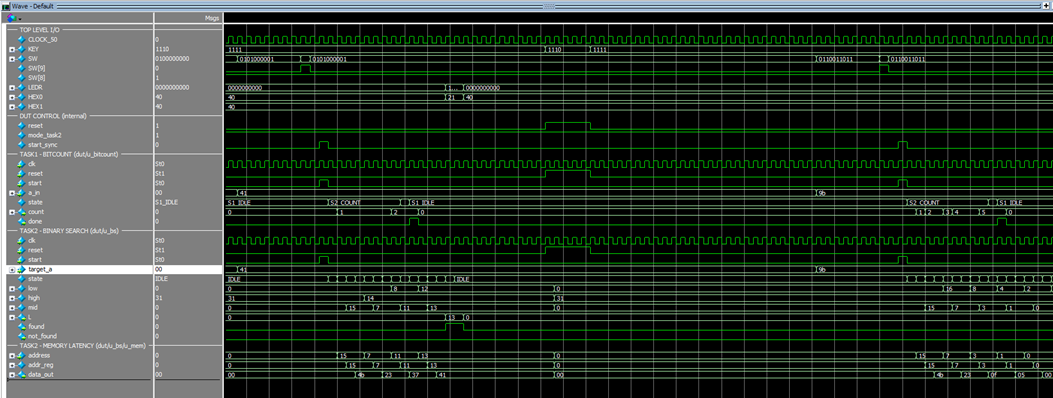Click the plus icon in the wave title bar

[1045, 5]
